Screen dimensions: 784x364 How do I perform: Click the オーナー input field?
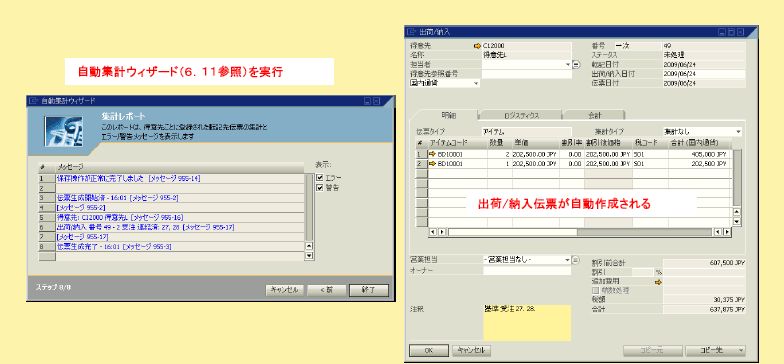(x=526, y=270)
